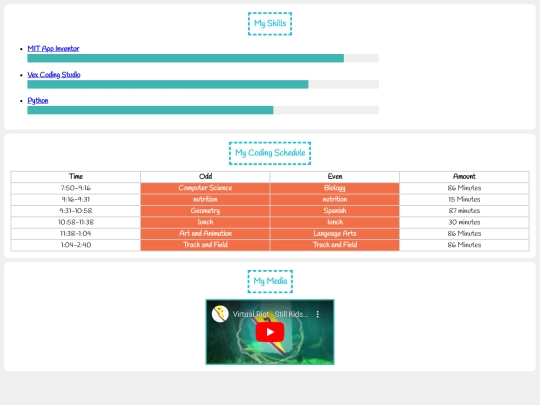Viewport: 540px width, 405px height.
Task: Click the 30 minutes amount cell
Action: (464, 222)
